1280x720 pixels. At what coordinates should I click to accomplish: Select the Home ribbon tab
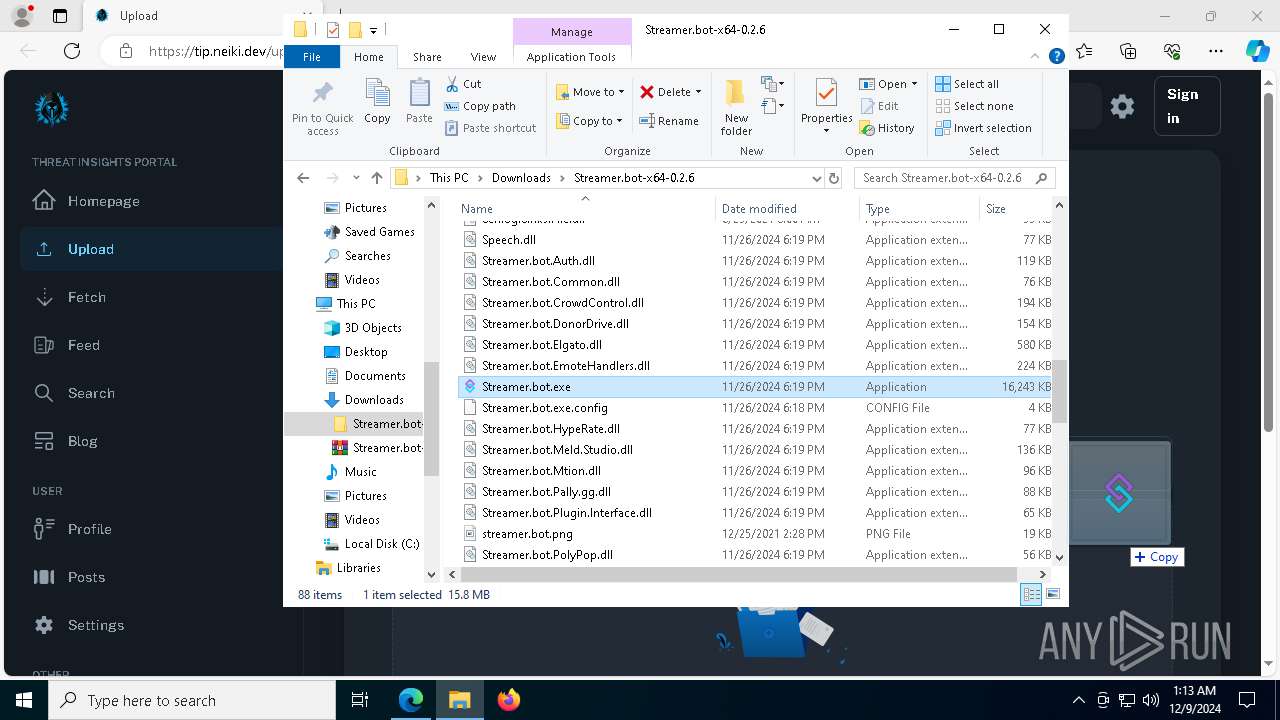tap(368, 57)
